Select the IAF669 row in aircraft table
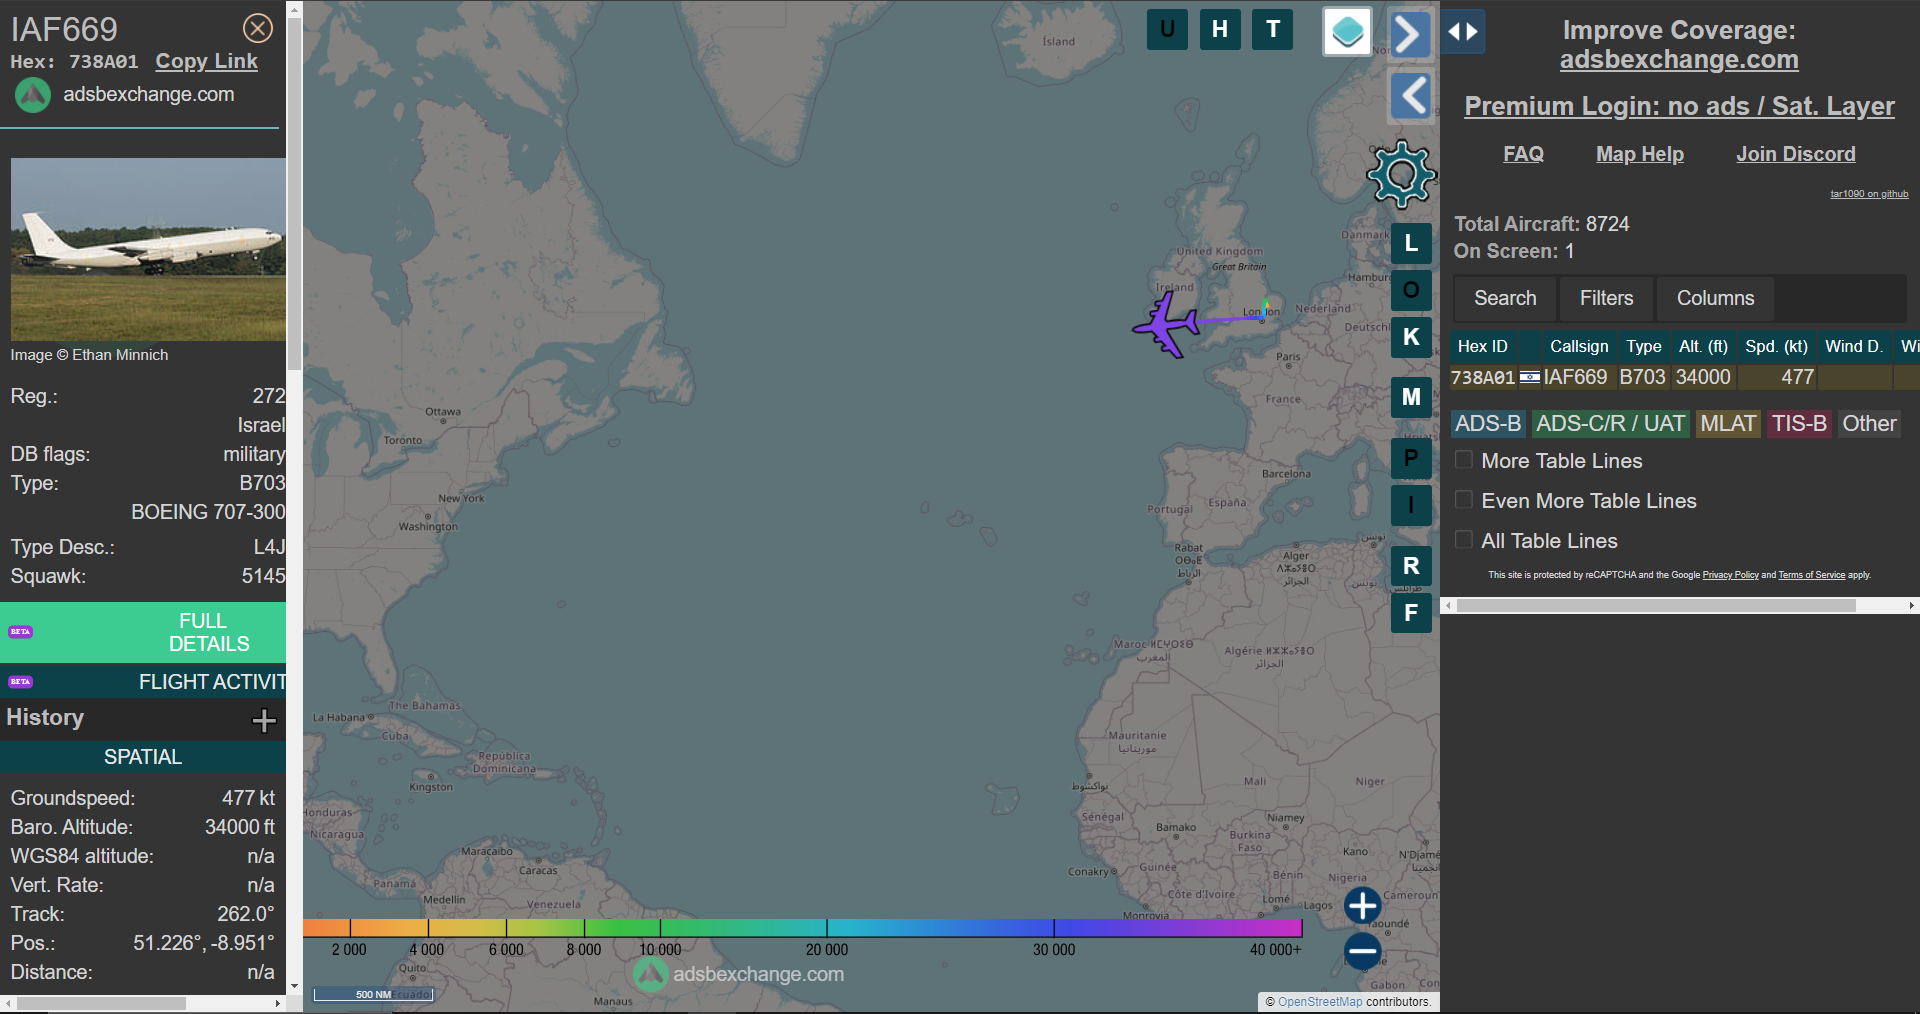The height and width of the screenshot is (1014, 1920). (x=1684, y=377)
